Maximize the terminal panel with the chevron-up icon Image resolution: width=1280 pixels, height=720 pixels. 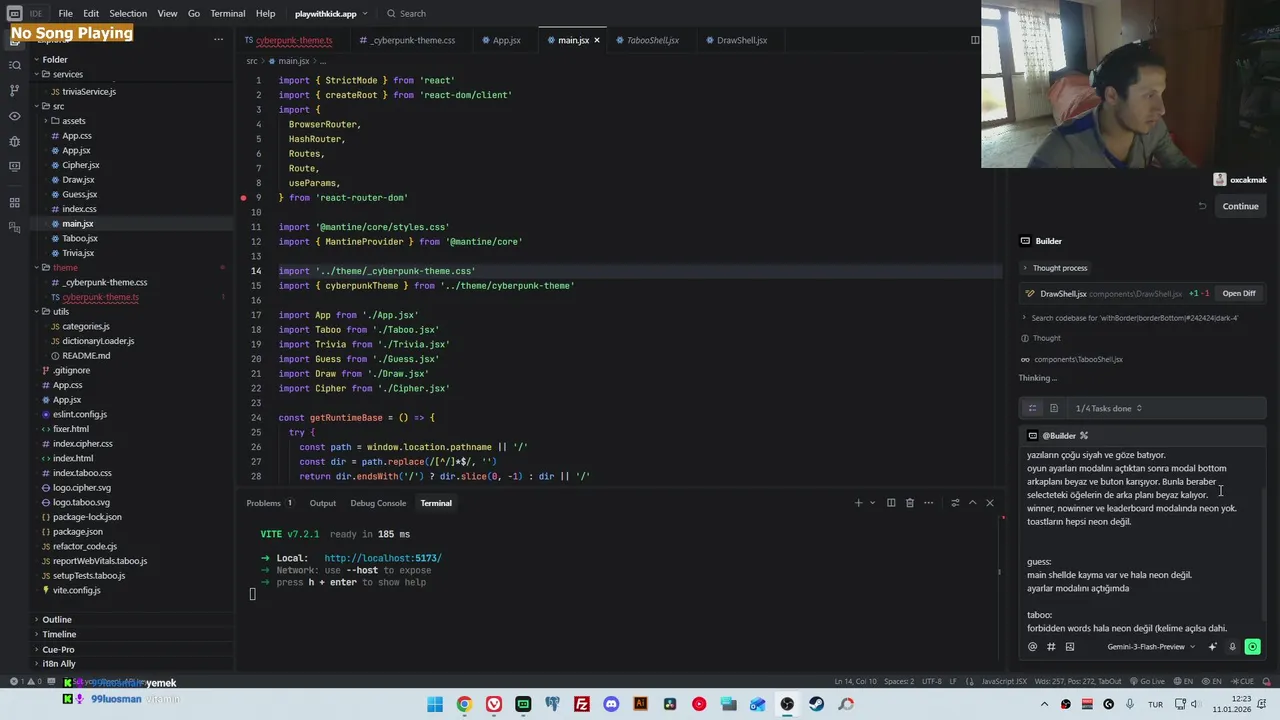[972, 503]
